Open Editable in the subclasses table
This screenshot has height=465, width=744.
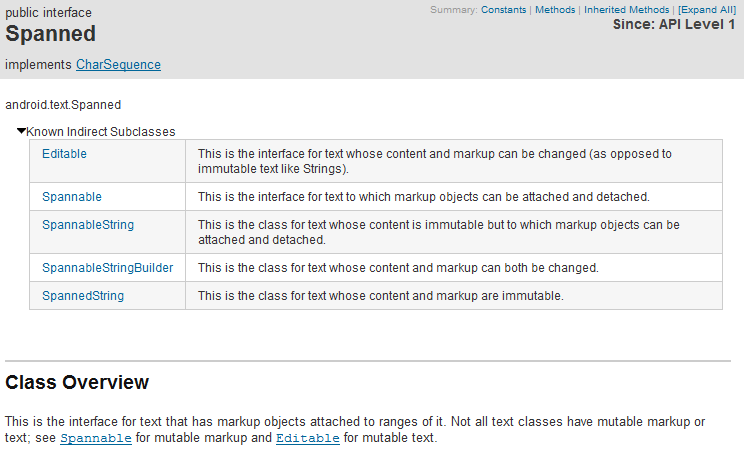tap(64, 154)
